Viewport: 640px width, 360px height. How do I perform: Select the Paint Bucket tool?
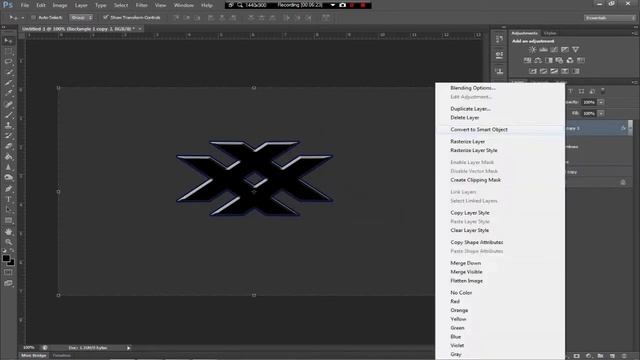8,157
